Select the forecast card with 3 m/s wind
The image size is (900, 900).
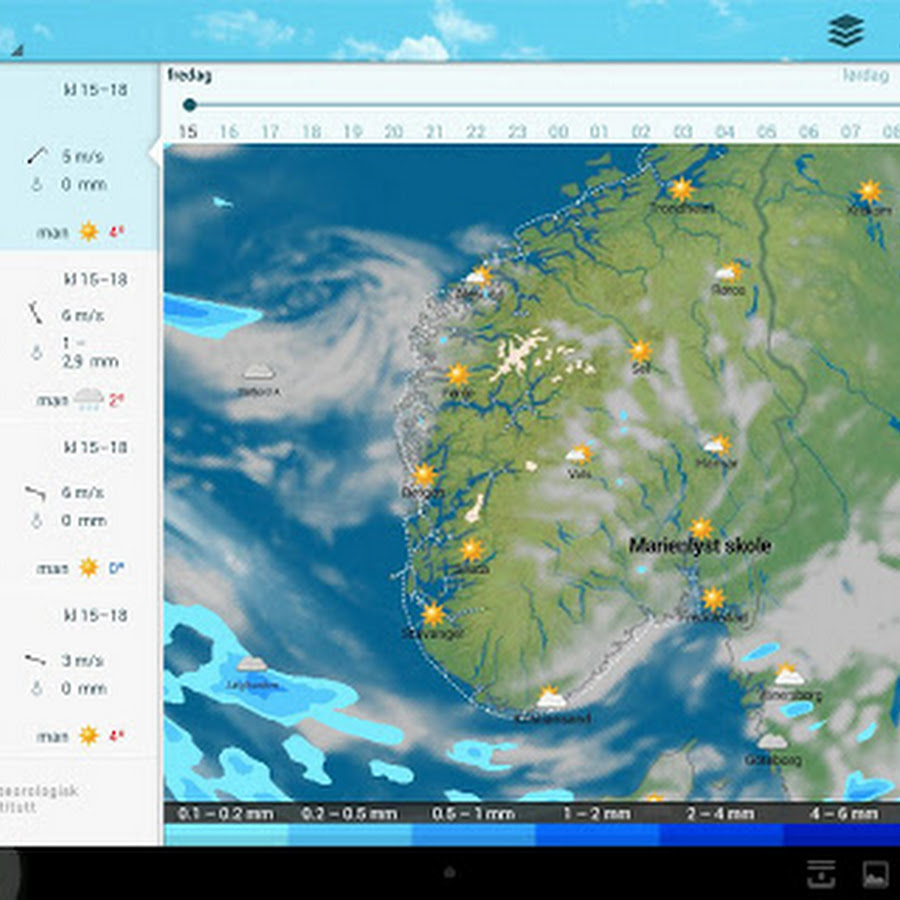click(79, 675)
